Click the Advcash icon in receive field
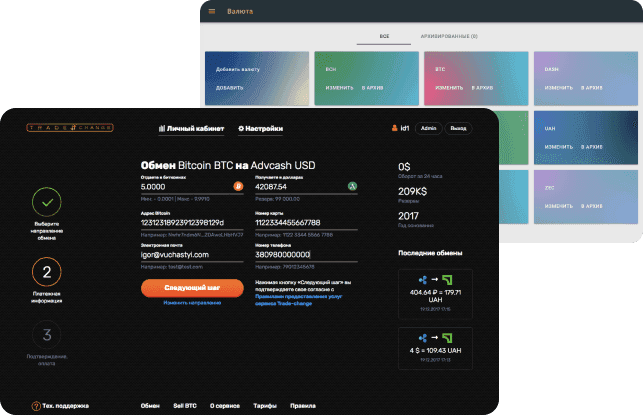Viewport: 643px width, 415px height. (352, 186)
